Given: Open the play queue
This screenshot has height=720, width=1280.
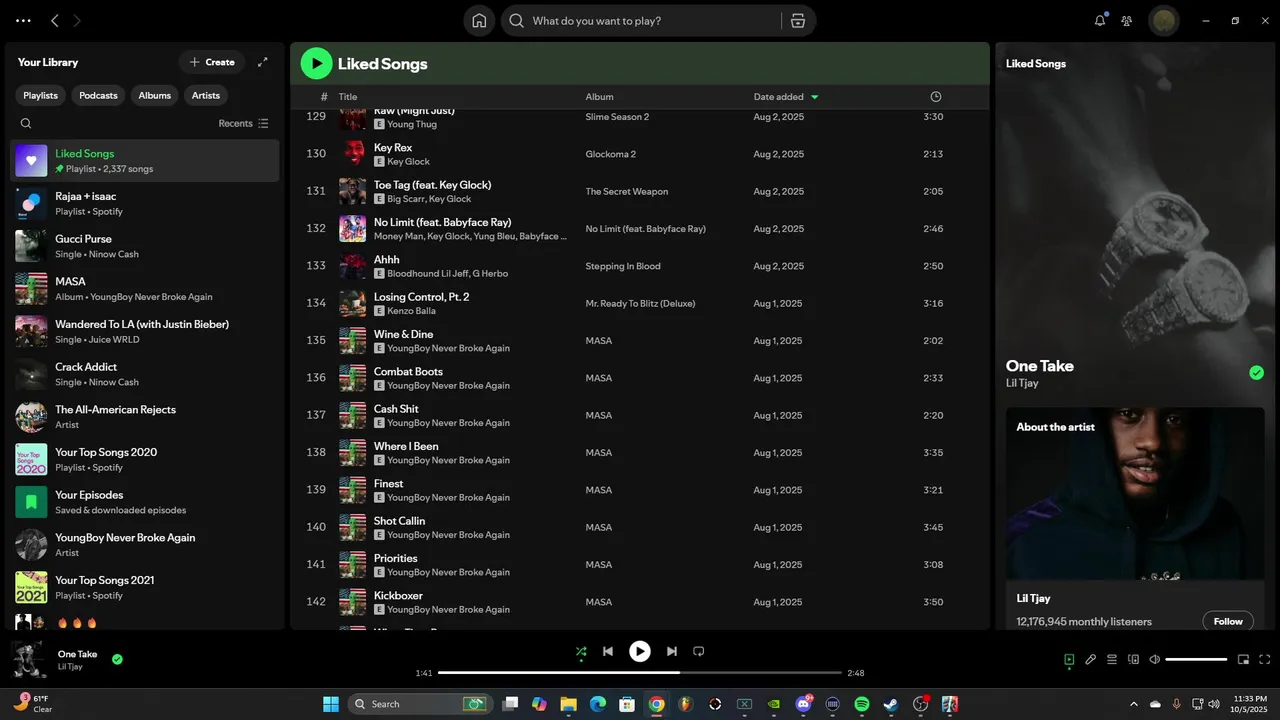Looking at the screenshot, I should pyautogui.click(x=1112, y=659).
